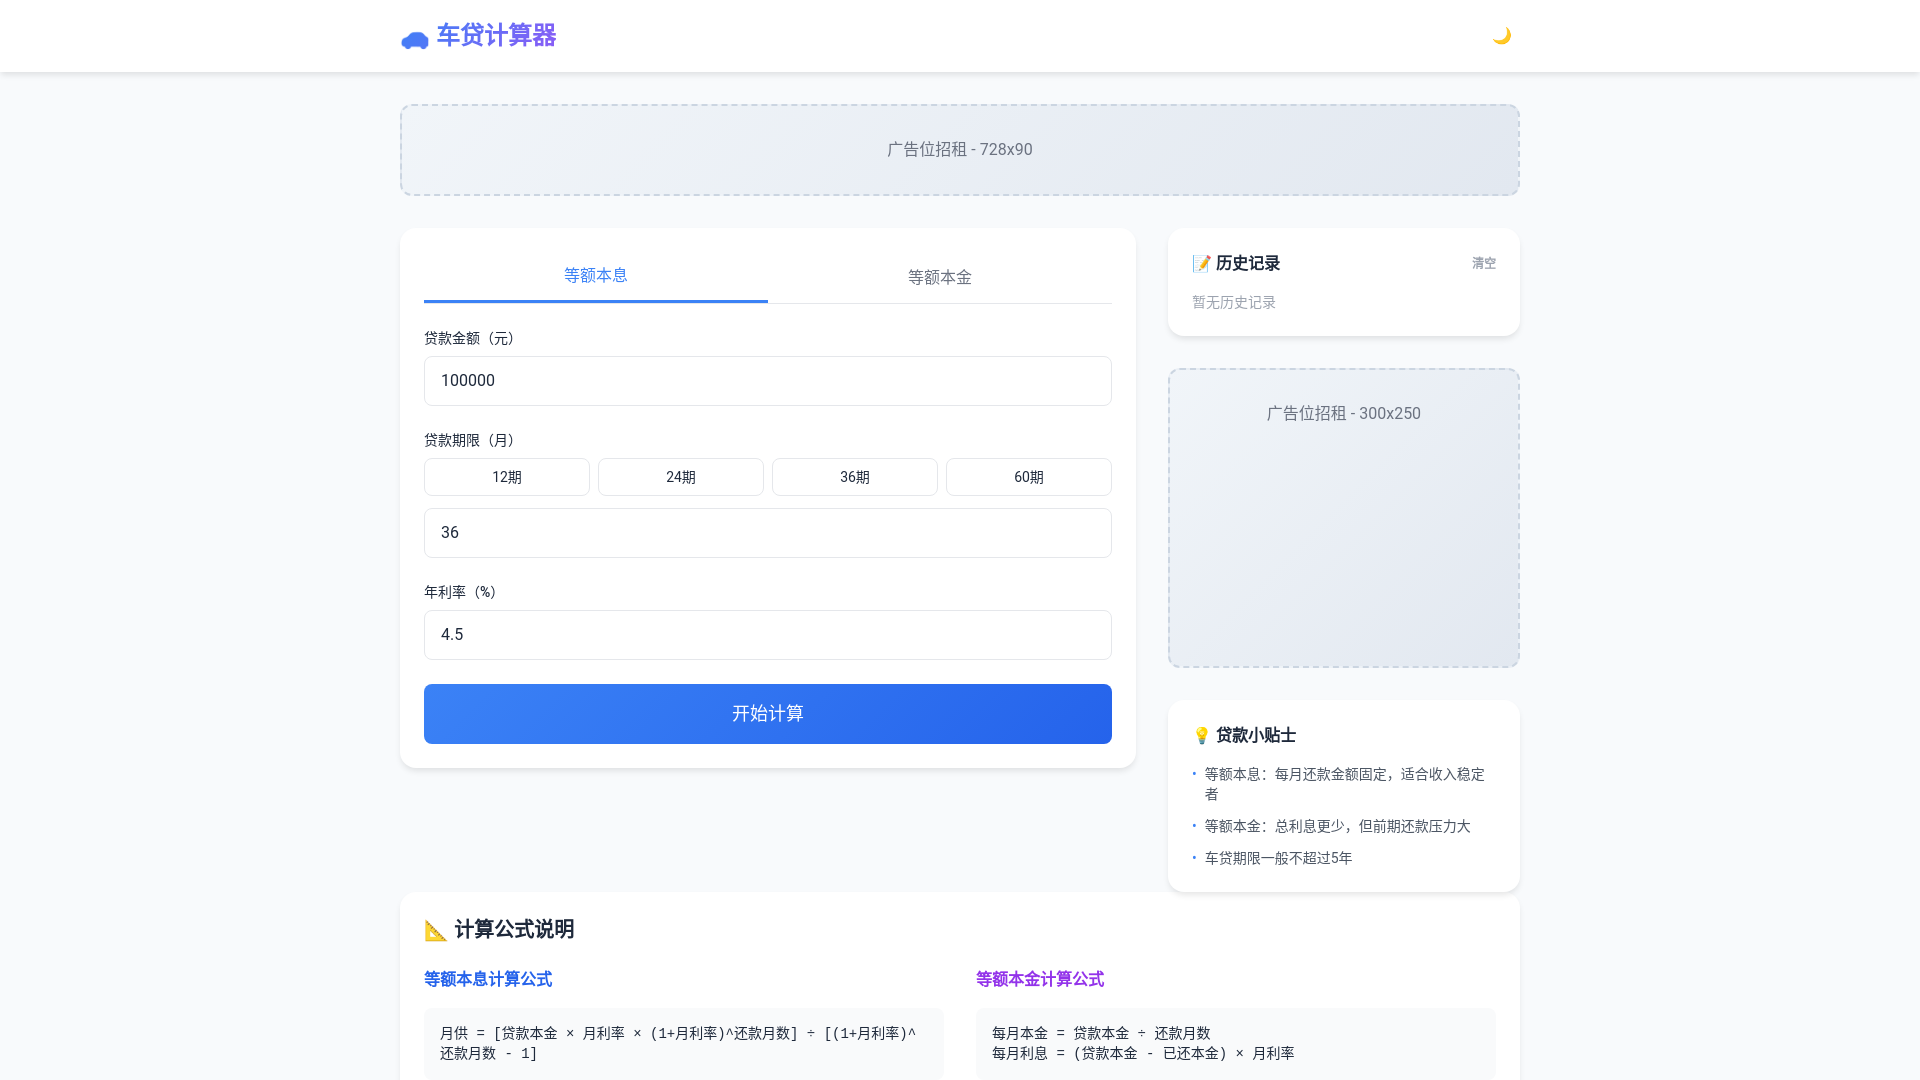The width and height of the screenshot is (1920, 1080).
Task: Select the 60期 term preset
Action: (x=1029, y=477)
